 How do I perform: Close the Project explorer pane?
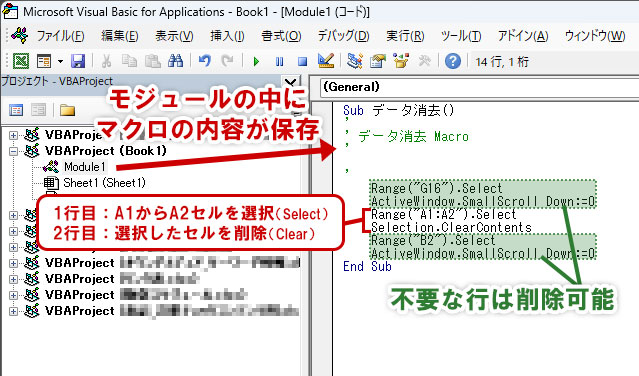coord(291,82)
